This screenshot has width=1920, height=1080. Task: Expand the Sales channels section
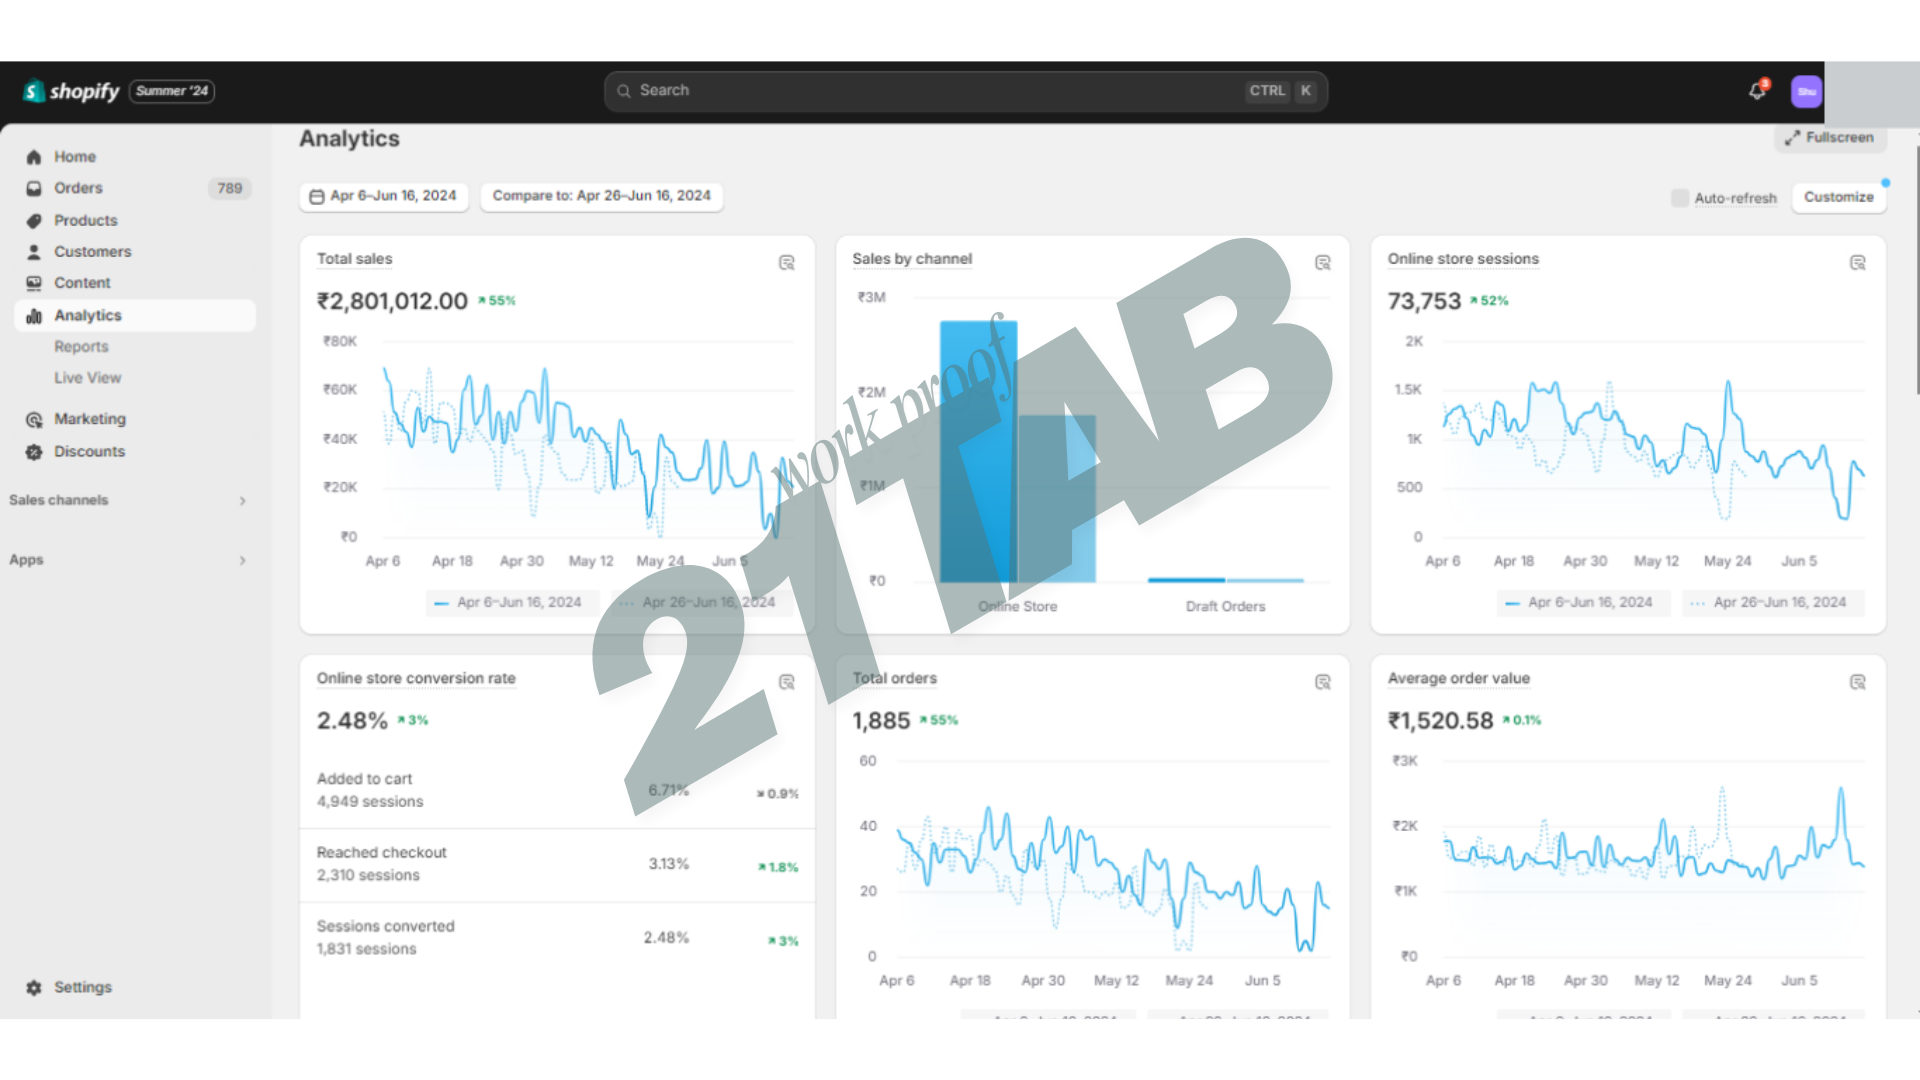coord(242,500)
